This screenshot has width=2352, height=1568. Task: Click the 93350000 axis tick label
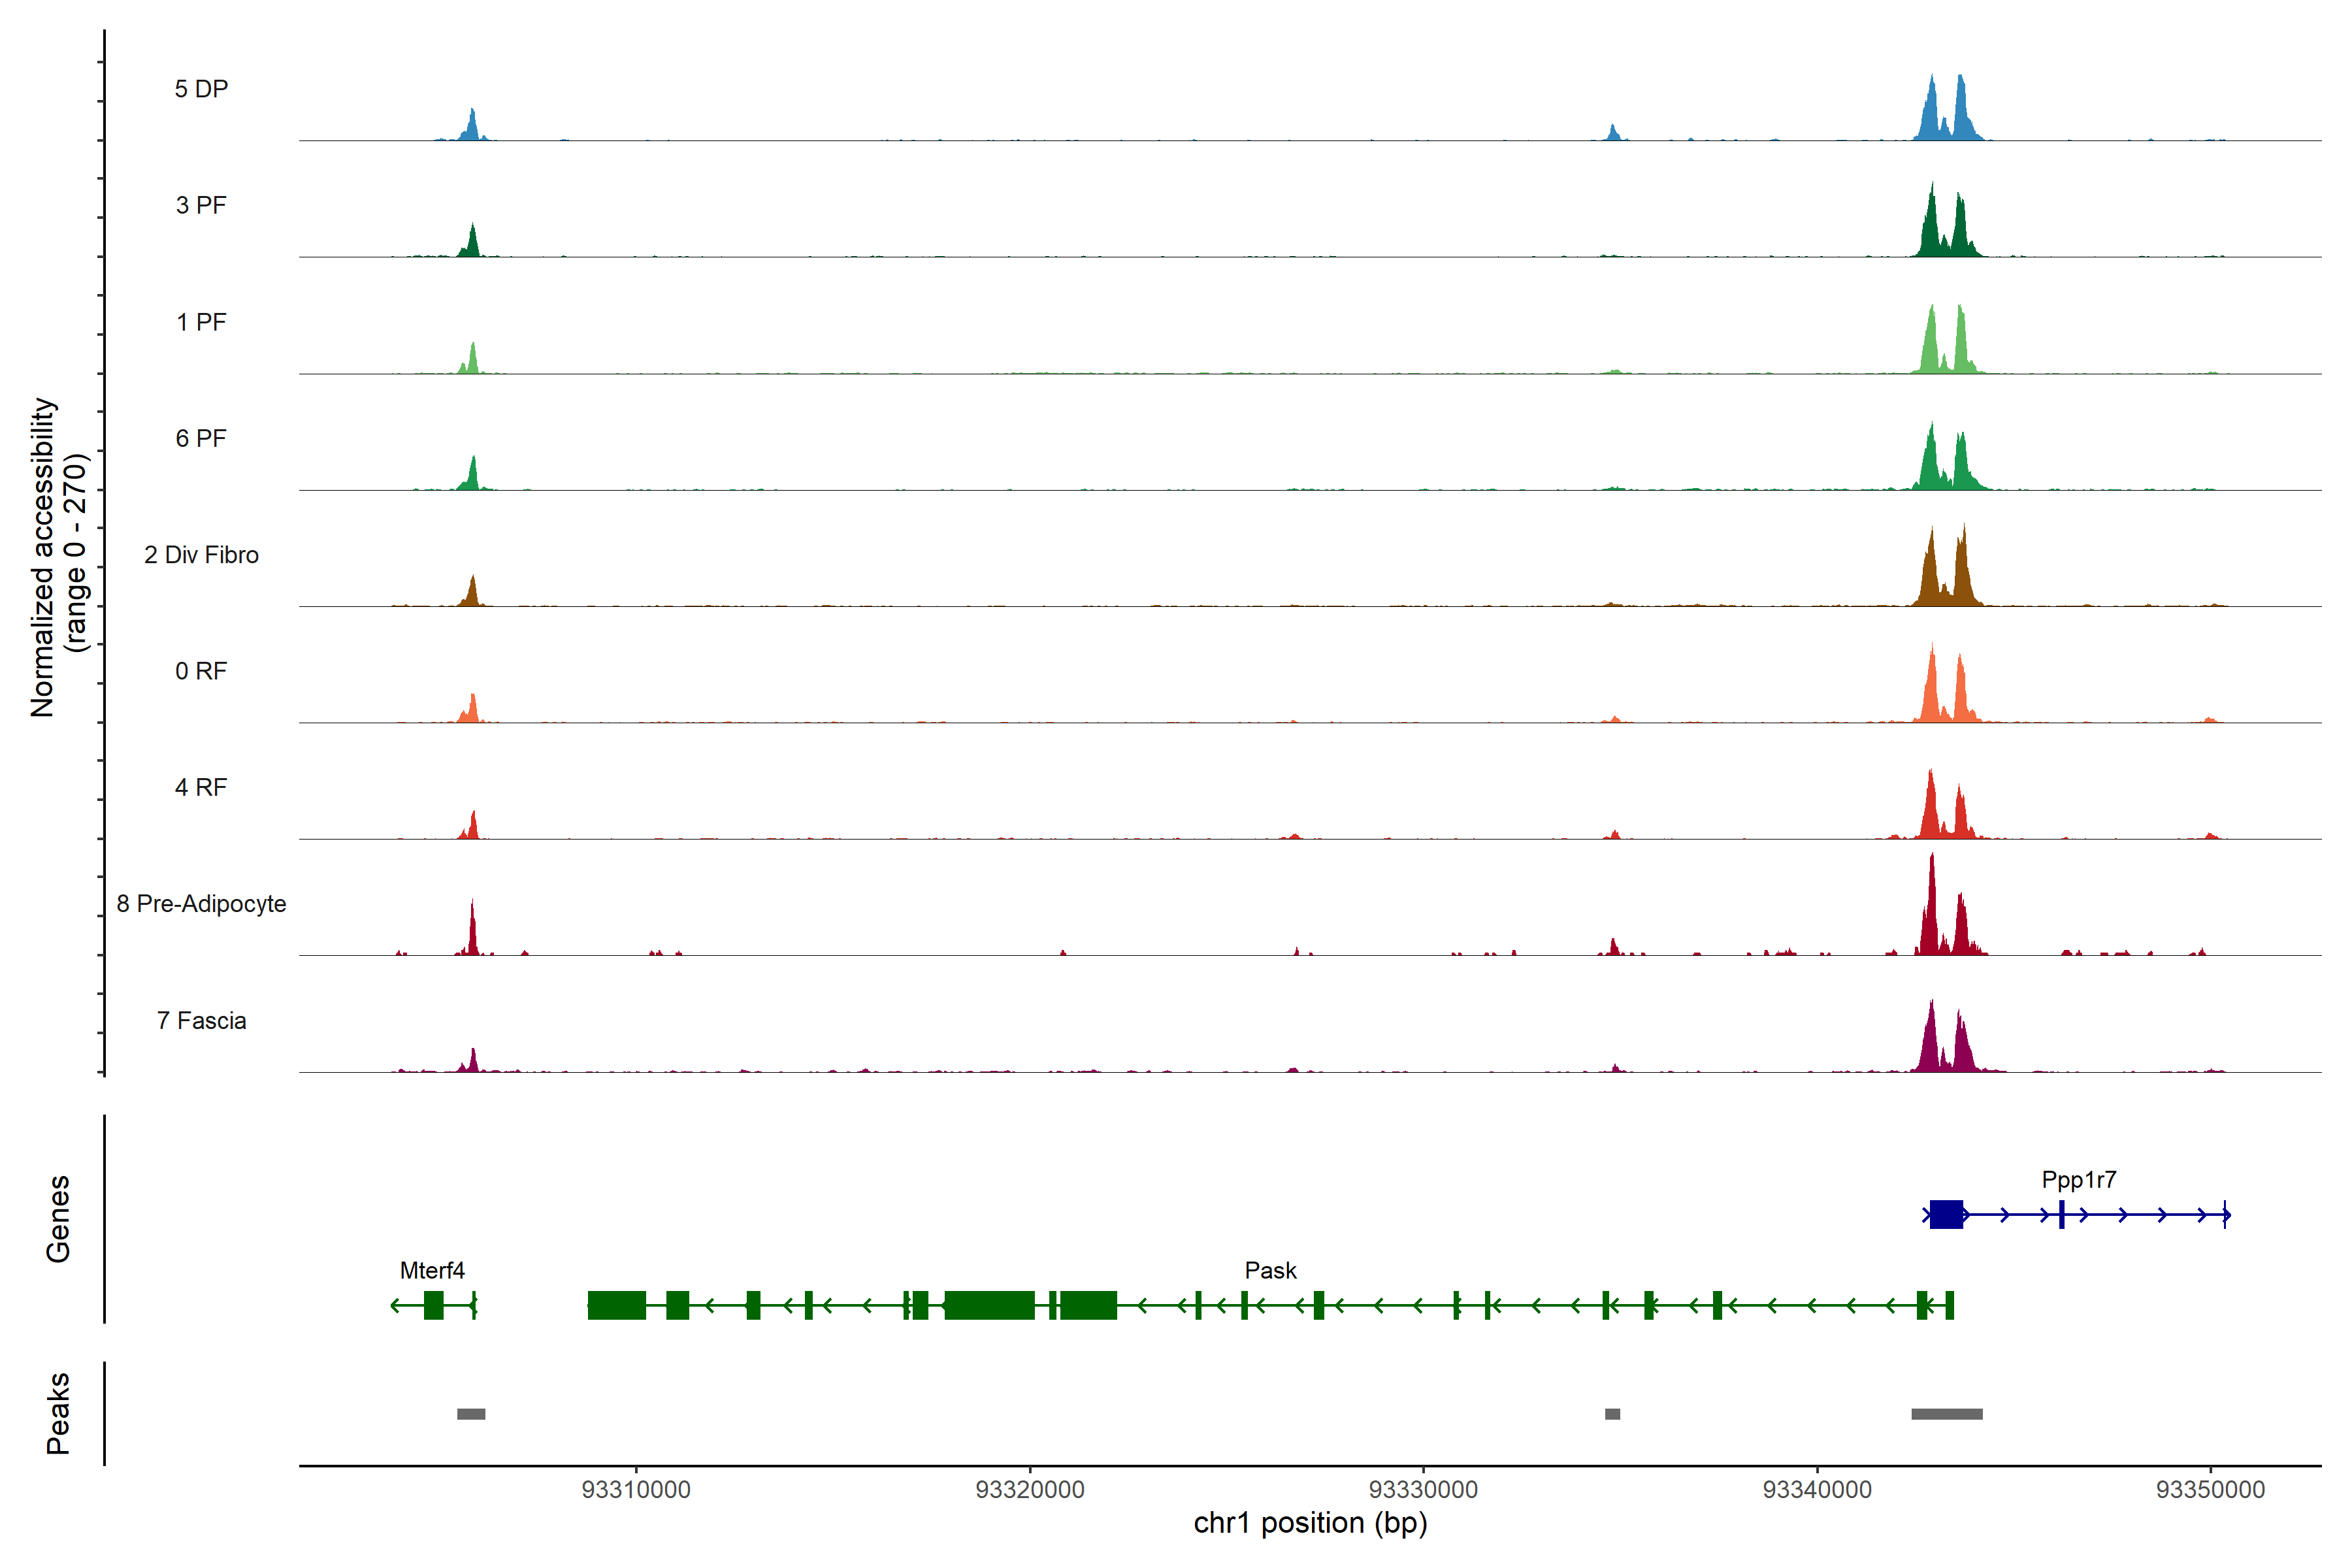pos(2210,1490)
